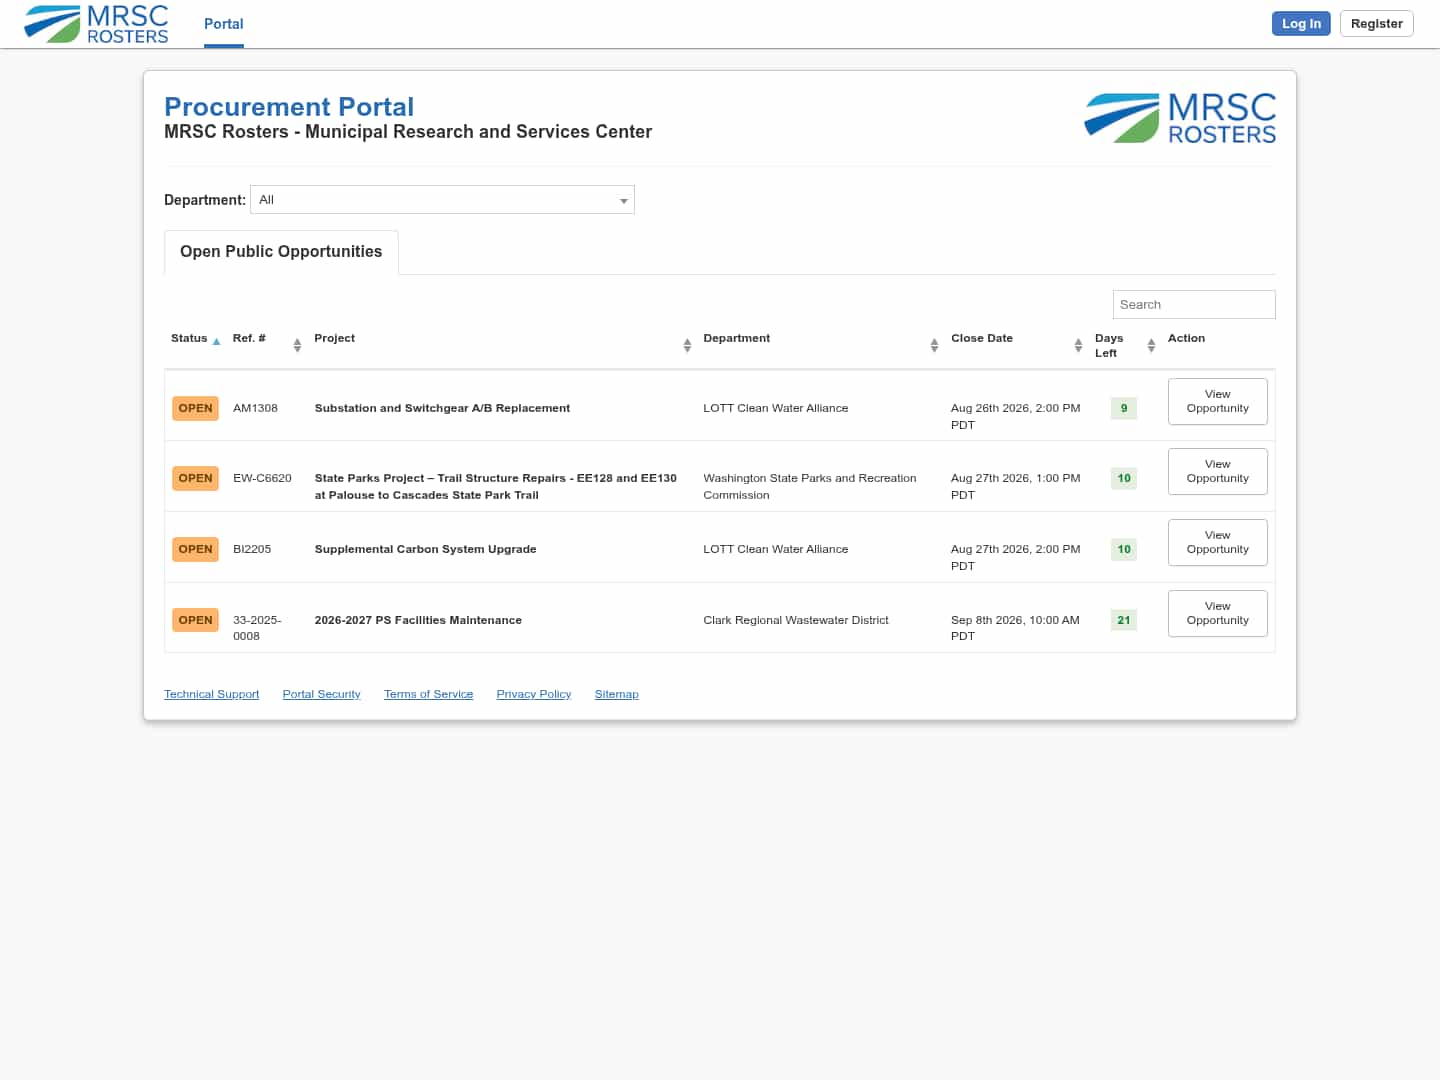Sort table by Project column arrows
Screen dimensions: 1440x1080
687,345
